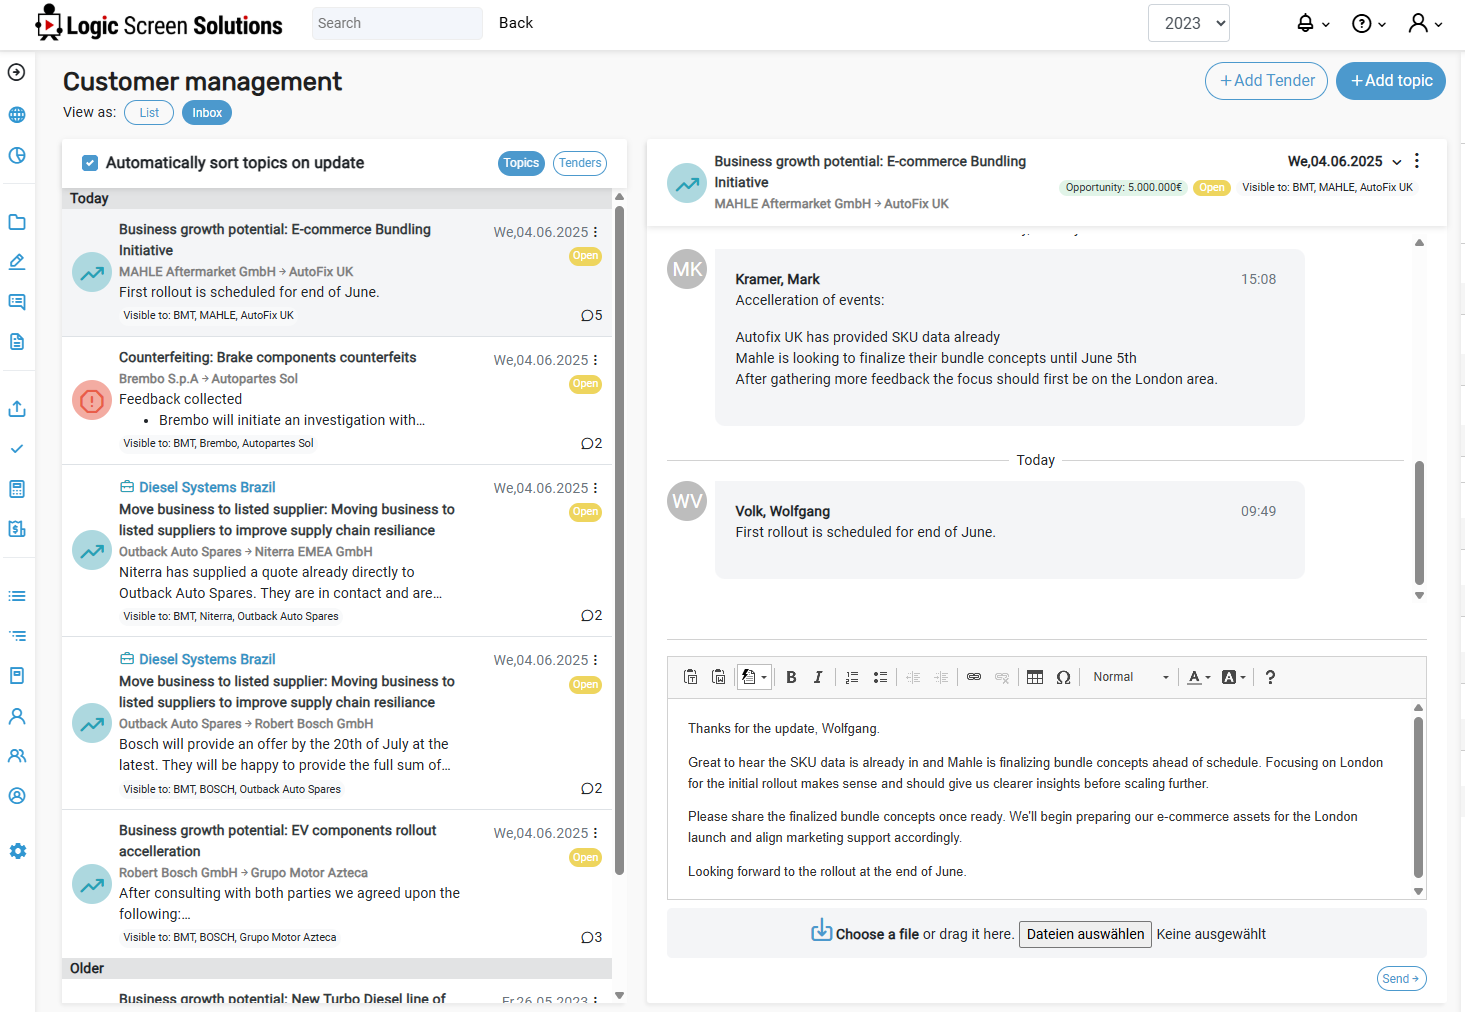Open options menu for Brake components counterfeits topic
Screen dimensions: 1465x1012
[595, 360]
